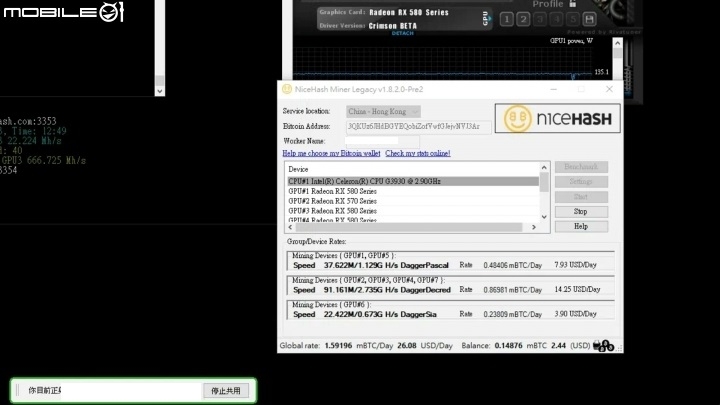Click device list scroll left arrow
Viewport: 720px width, 405px height.
[290, 227]
